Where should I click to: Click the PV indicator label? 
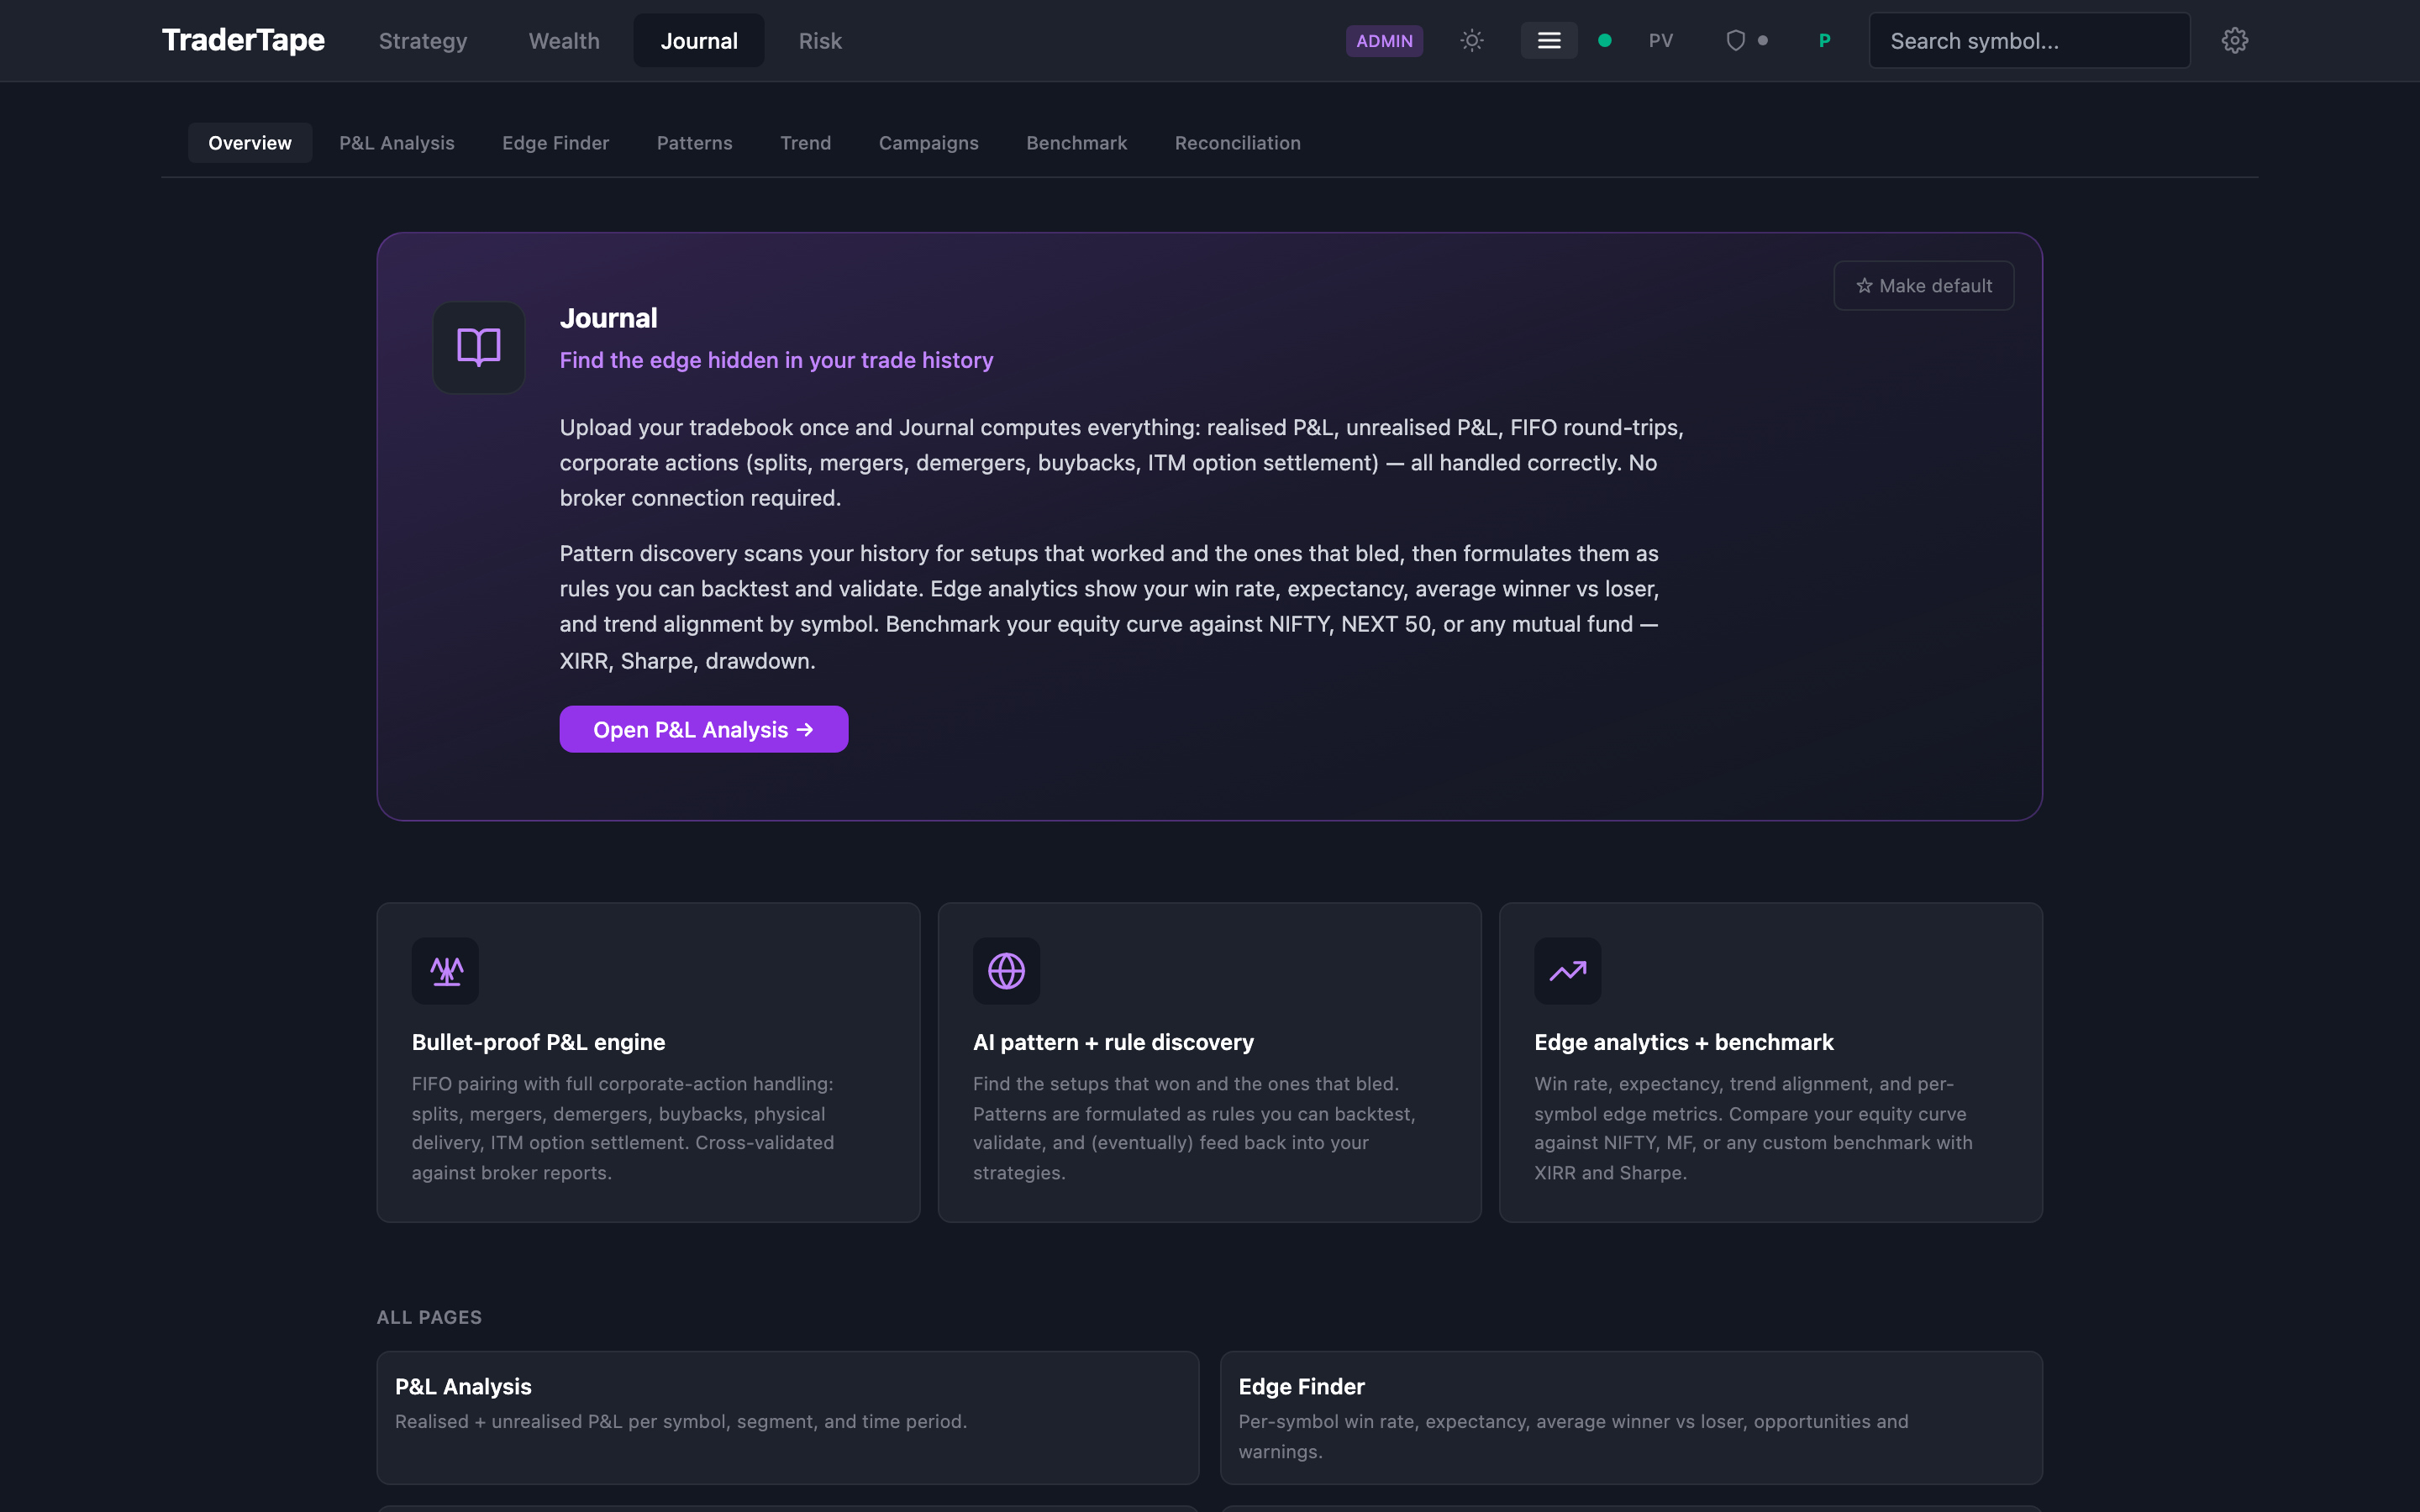1661,41
